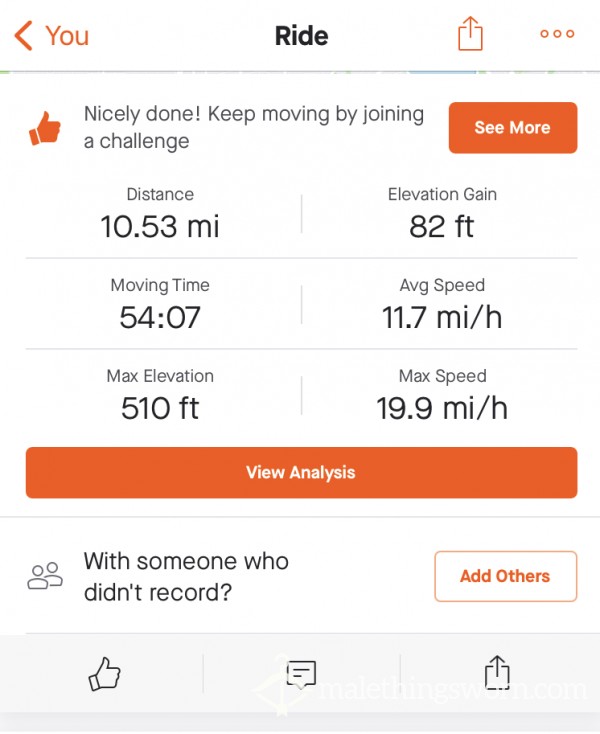This screenshot has height=734, width=600.
Task: Select the Elevation Gain 82 ft stat
Action: 442,214
